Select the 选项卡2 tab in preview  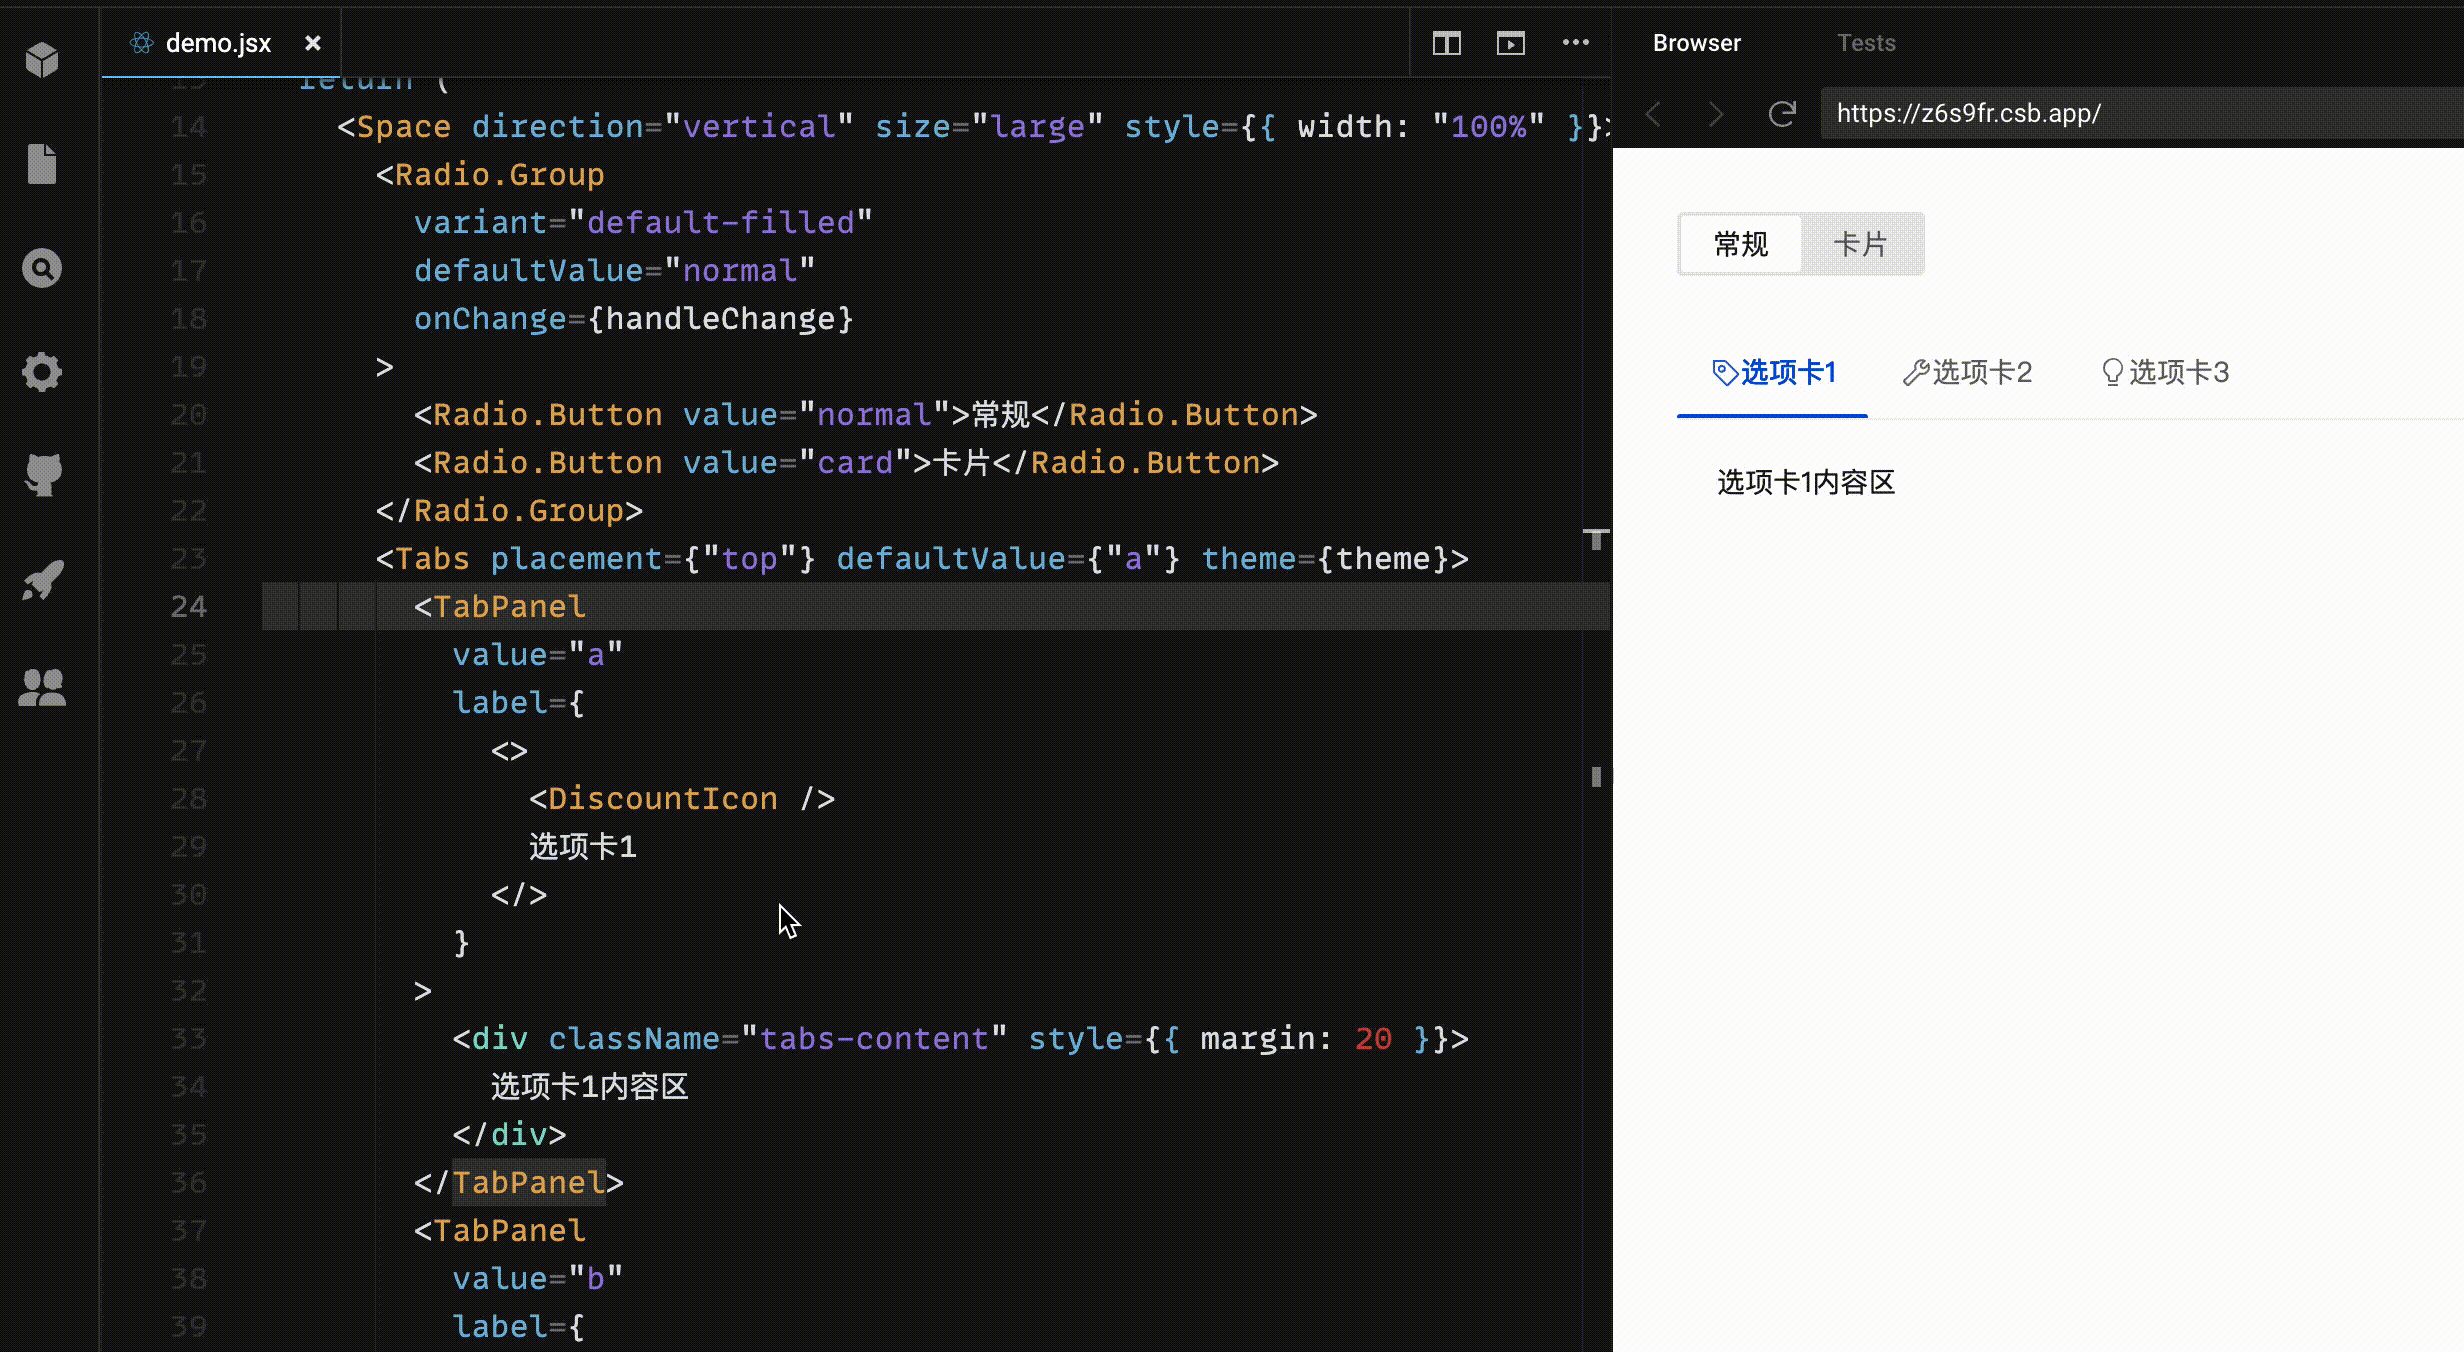coord(1966,371)
